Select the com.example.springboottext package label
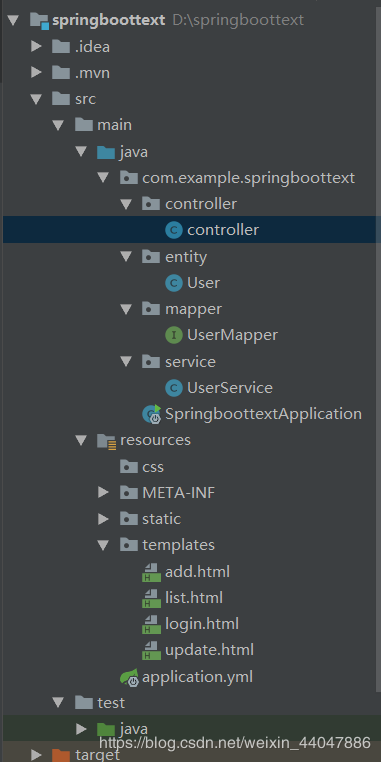 (248, 178)
